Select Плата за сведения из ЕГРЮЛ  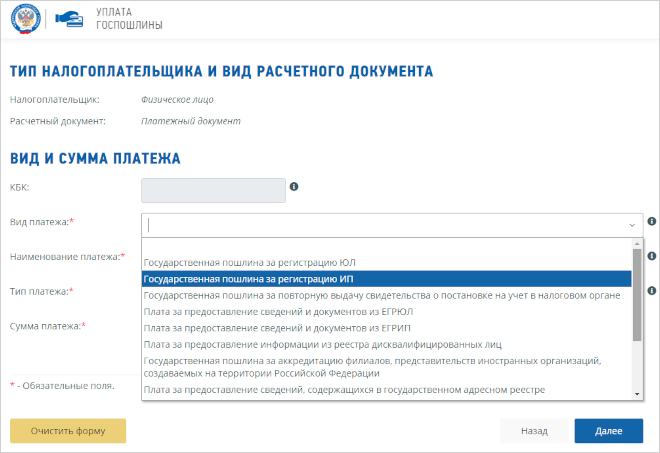point(386,312)
